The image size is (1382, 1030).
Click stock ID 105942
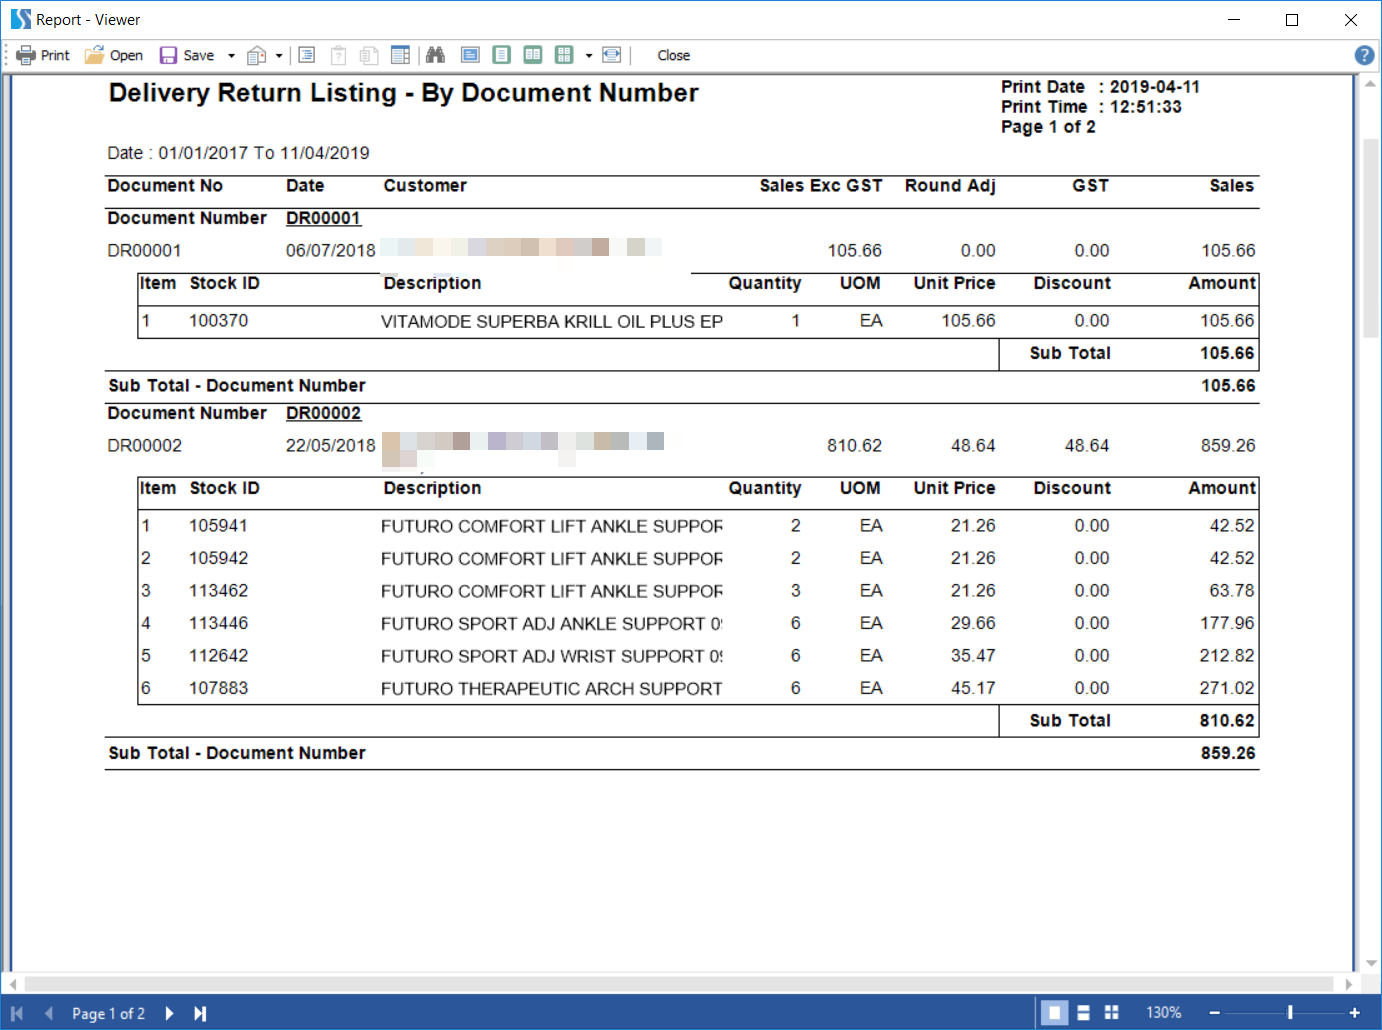[218, 558]
